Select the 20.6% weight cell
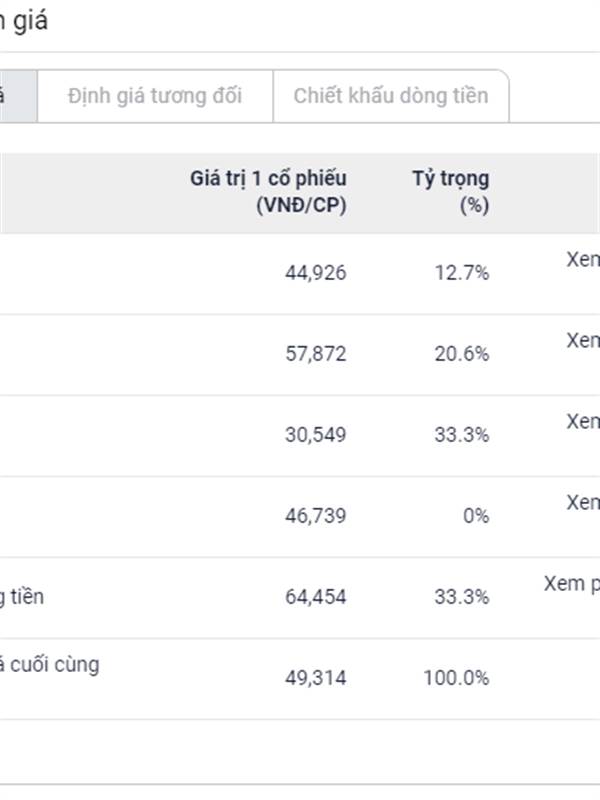 coord(462,354)
